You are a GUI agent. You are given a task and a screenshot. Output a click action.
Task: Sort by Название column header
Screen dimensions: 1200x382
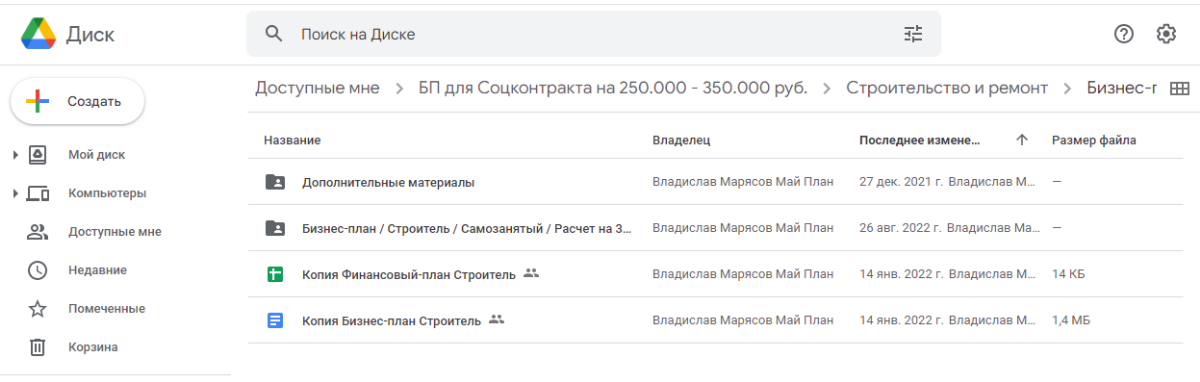pos(292,140)
